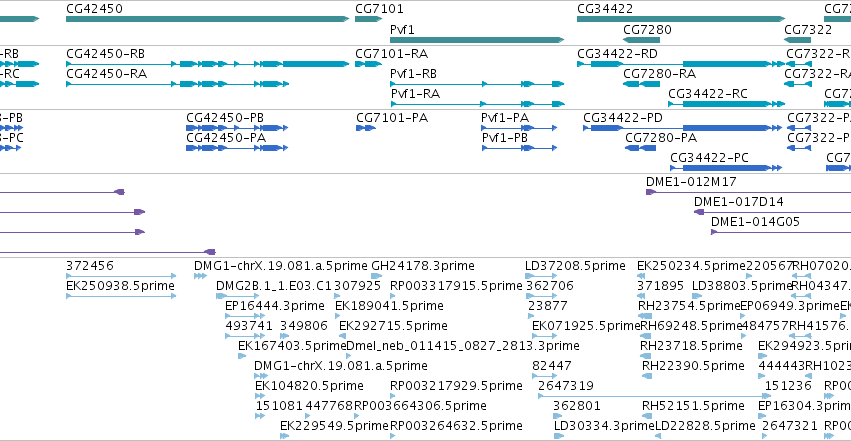The width and height of the screenshot is (851, 441).
Task: Select the EK167403.5prime feature label
Action: 292,346
